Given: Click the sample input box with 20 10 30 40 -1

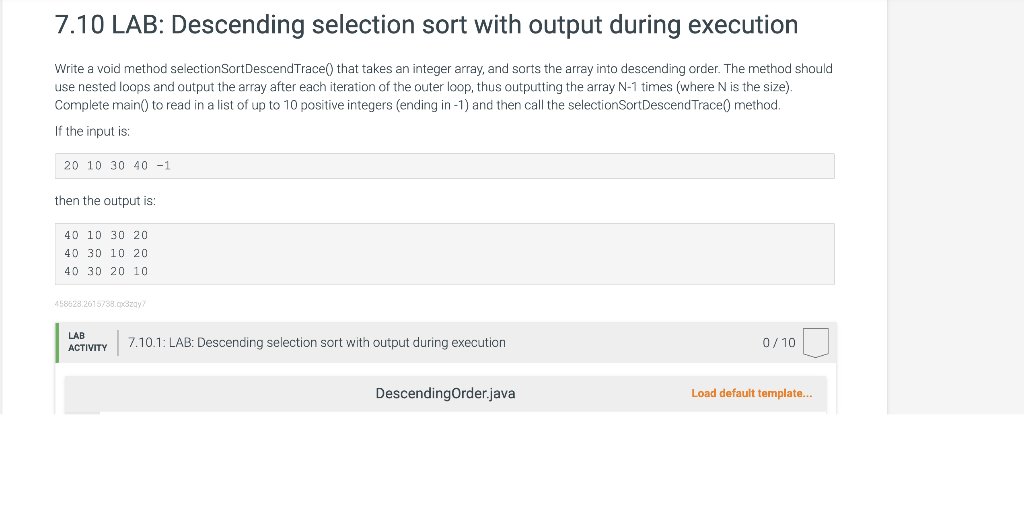Looking at the screenshot, I should tap(444, 166).
